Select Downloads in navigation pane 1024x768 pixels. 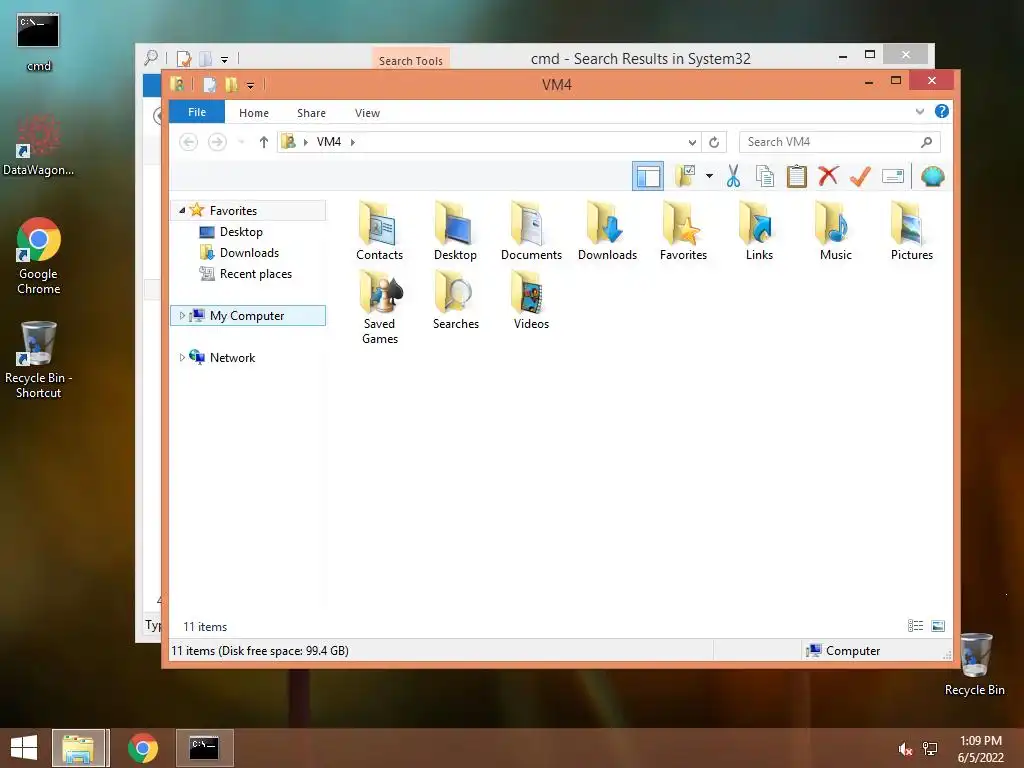(x=249, y=253)
